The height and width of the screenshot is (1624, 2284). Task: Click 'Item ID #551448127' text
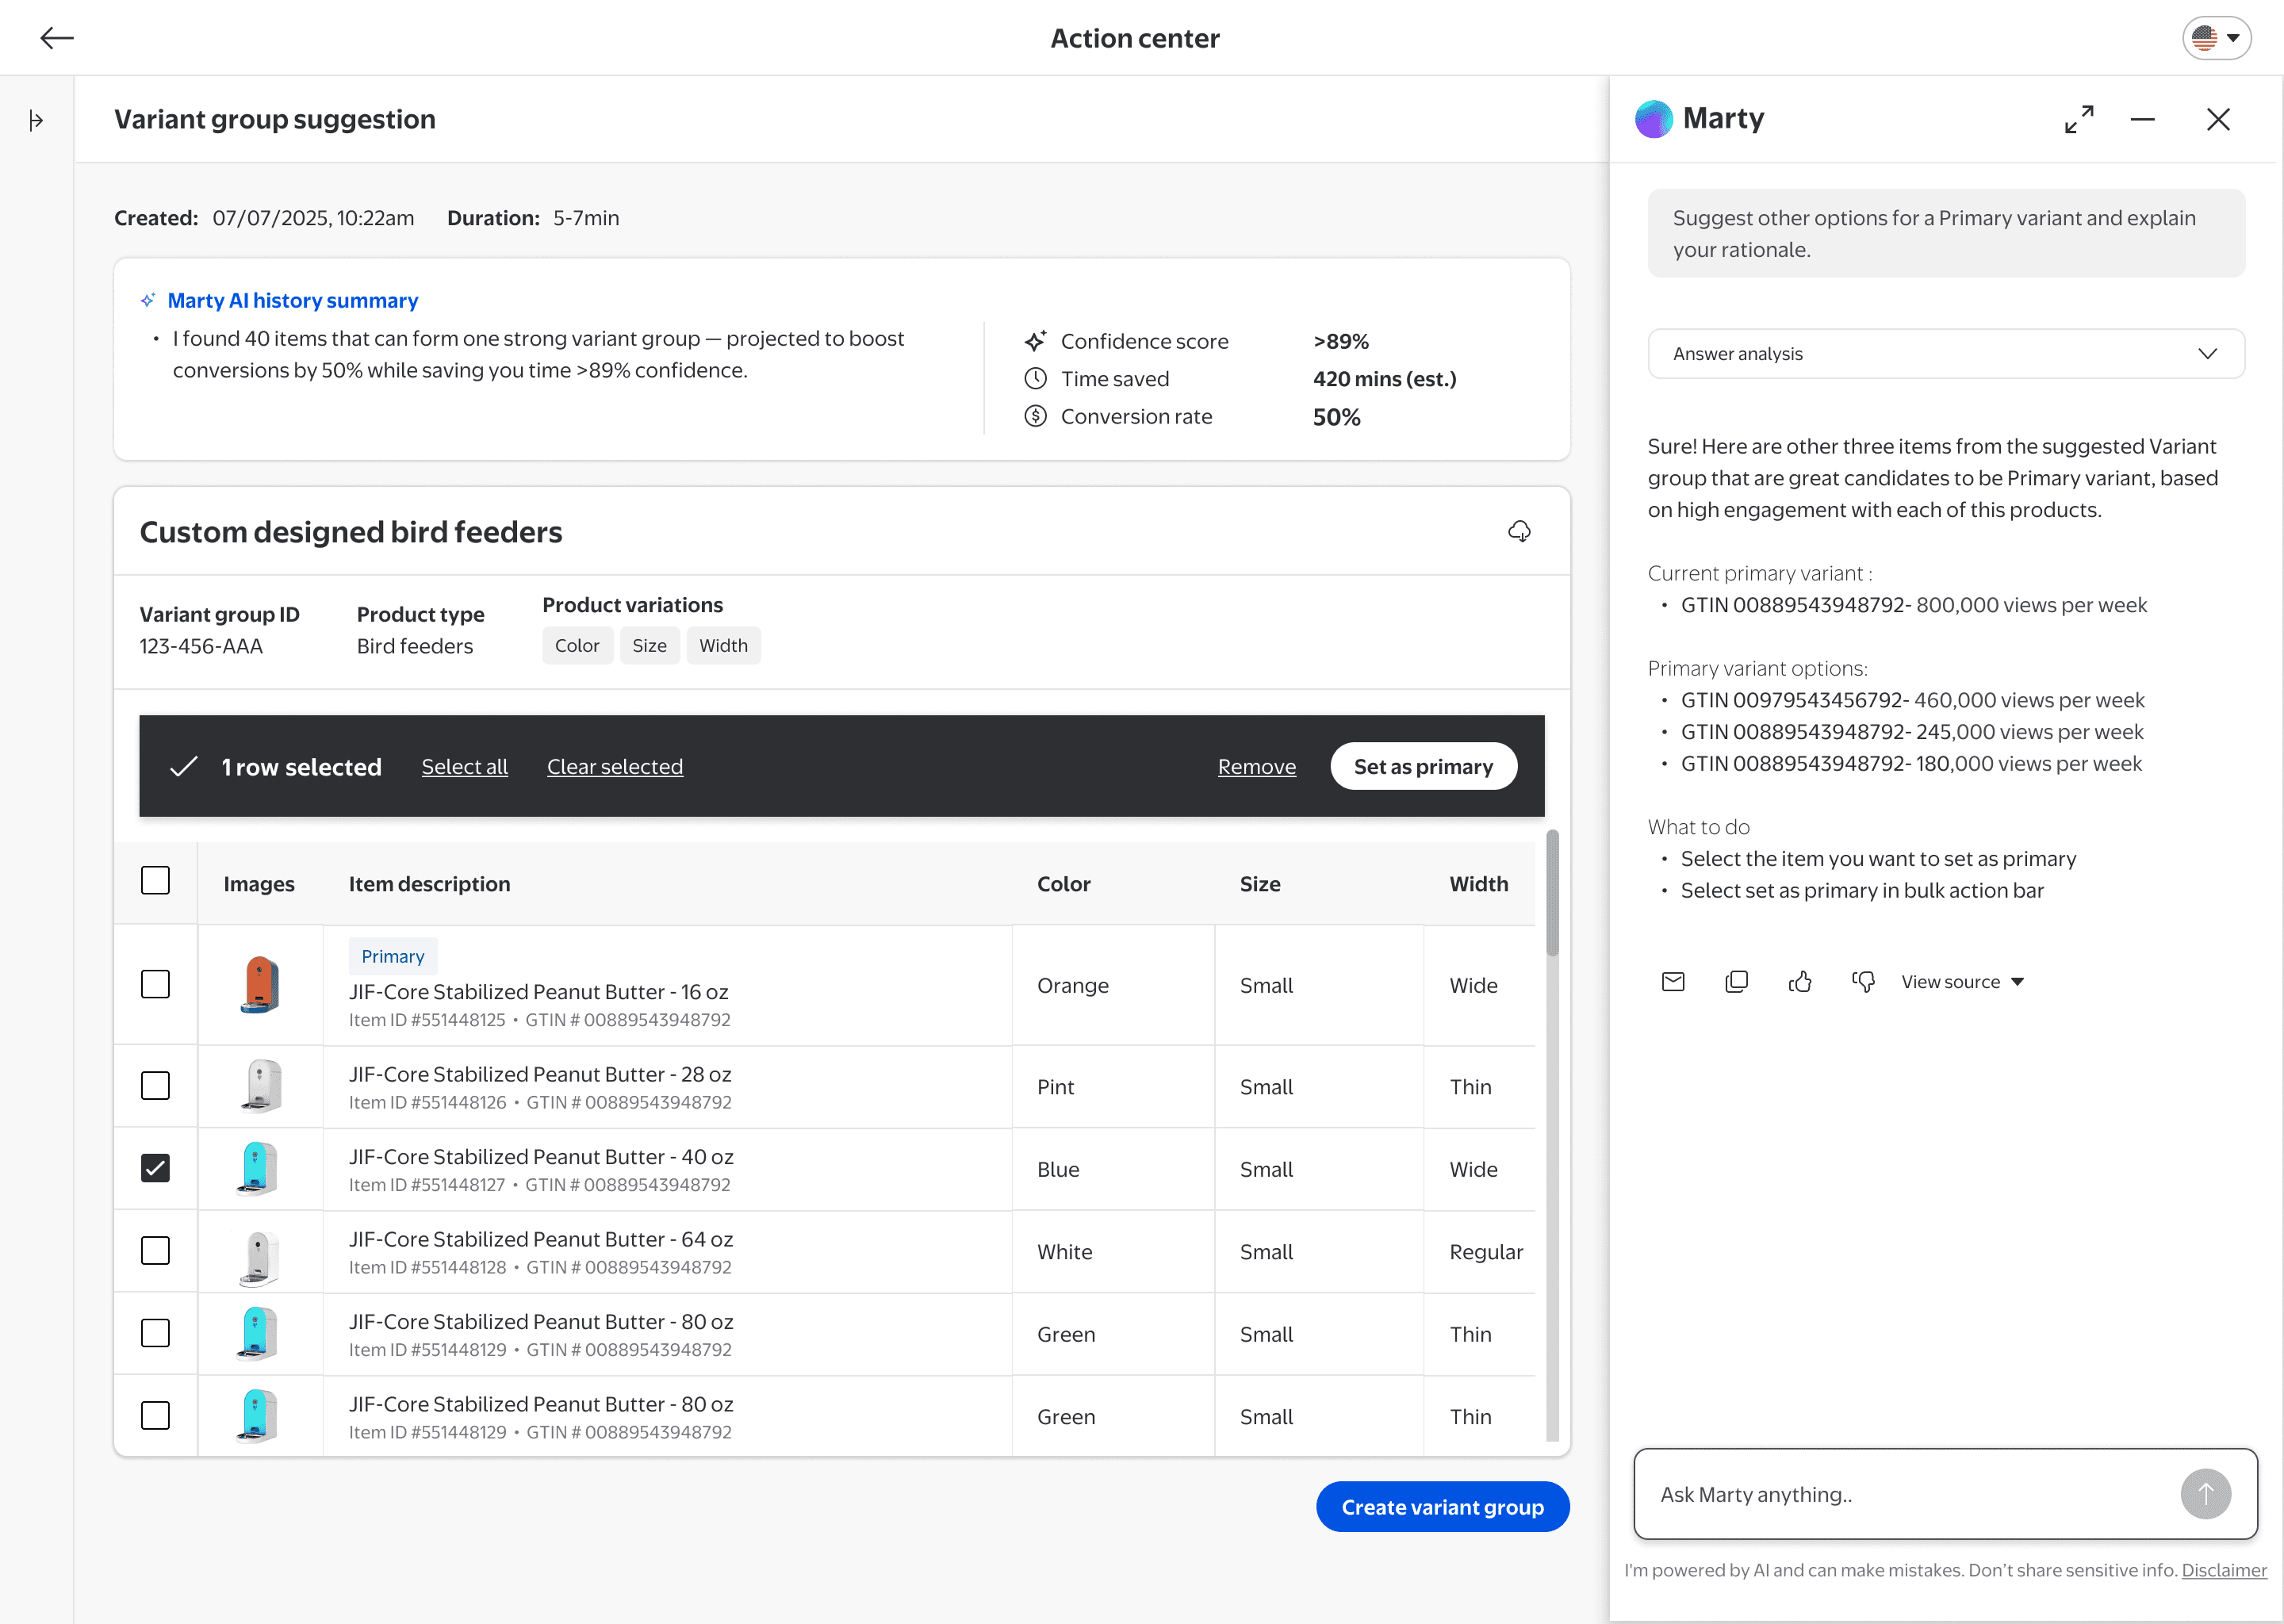(427, 1185)
